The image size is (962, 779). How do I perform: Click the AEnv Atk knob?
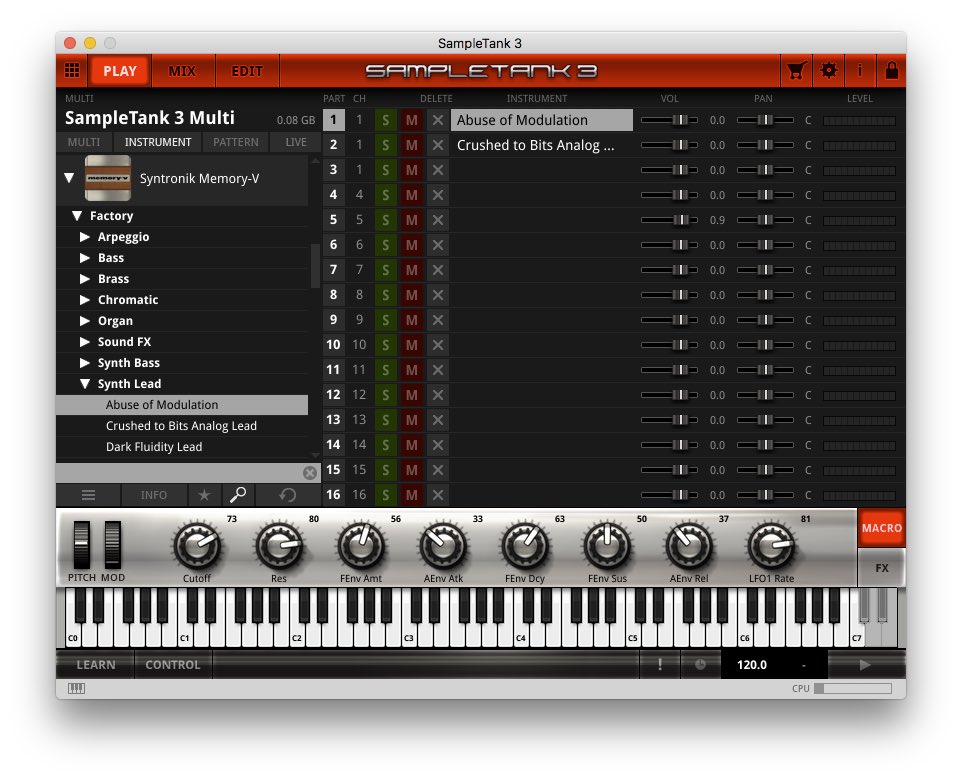pyautogui.click(x=443, y=545)
